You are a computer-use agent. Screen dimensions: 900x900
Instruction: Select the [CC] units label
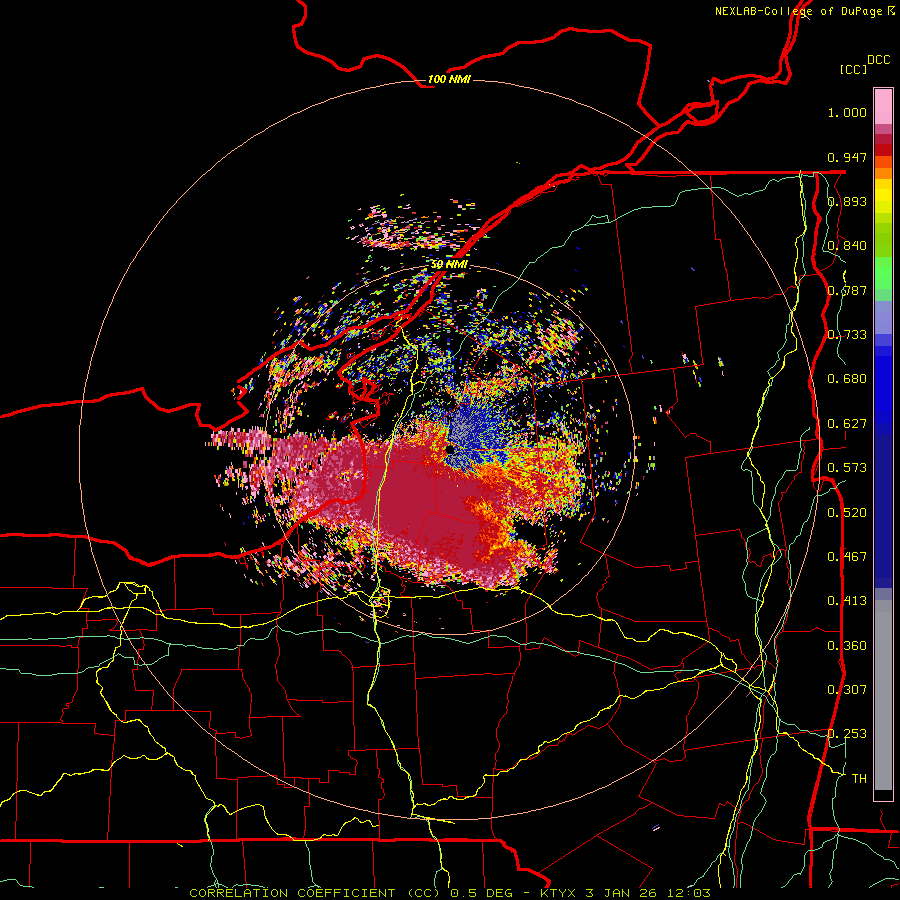point(854,69)
